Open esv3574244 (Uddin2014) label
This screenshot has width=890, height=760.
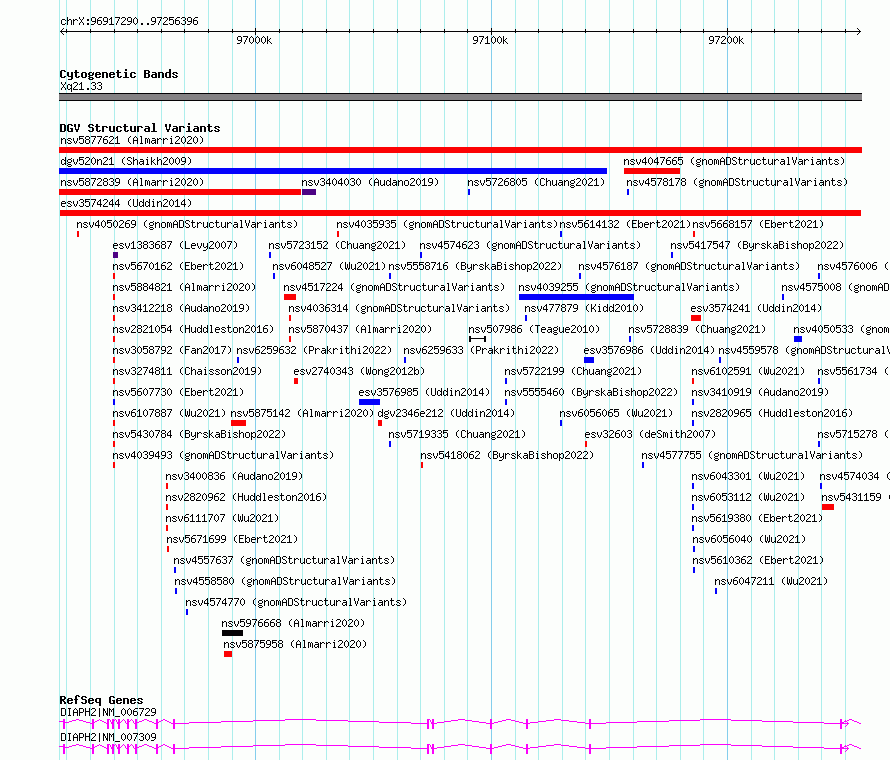tap(126, 203)
